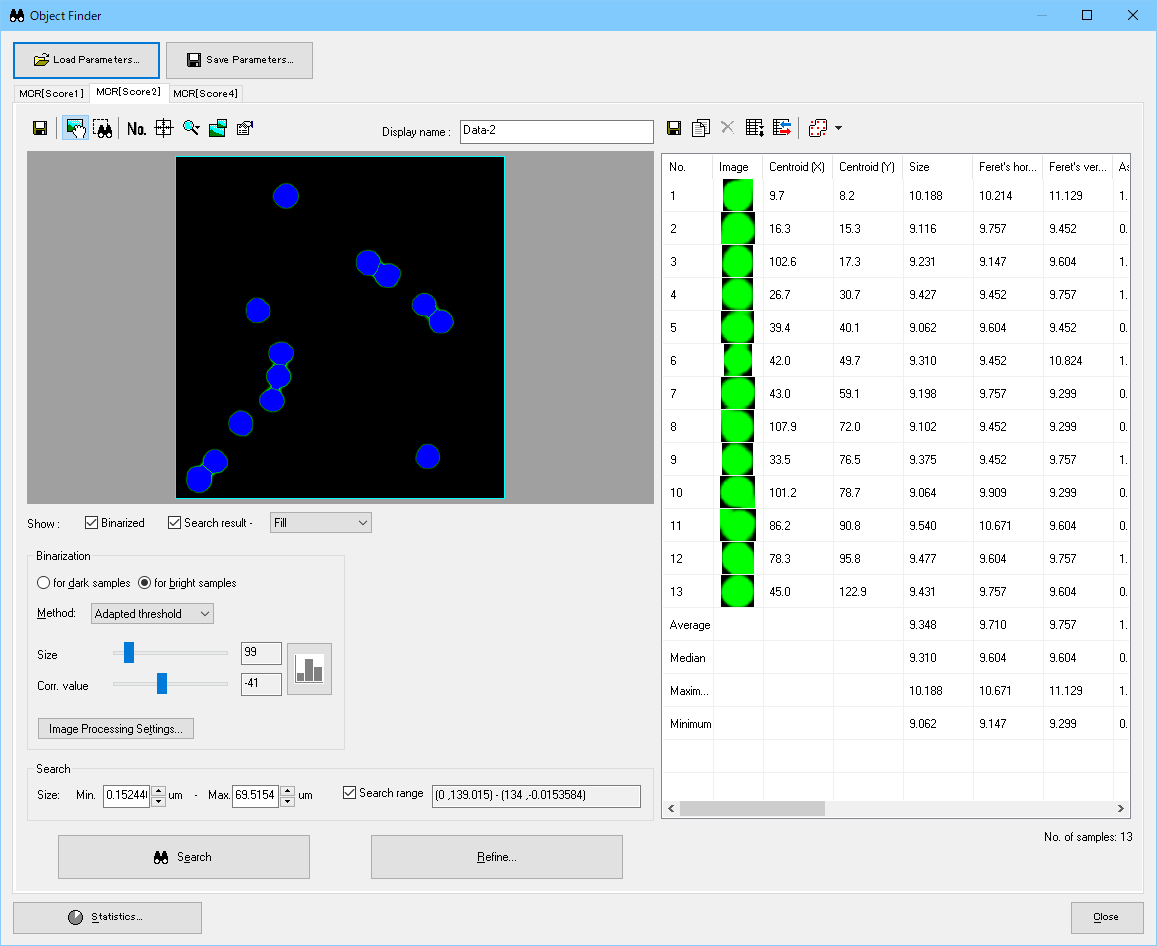The width and height of the screenshot is (1157, 946).
Task: Open the image properties settings icon
Action: [x=244, y=128]
